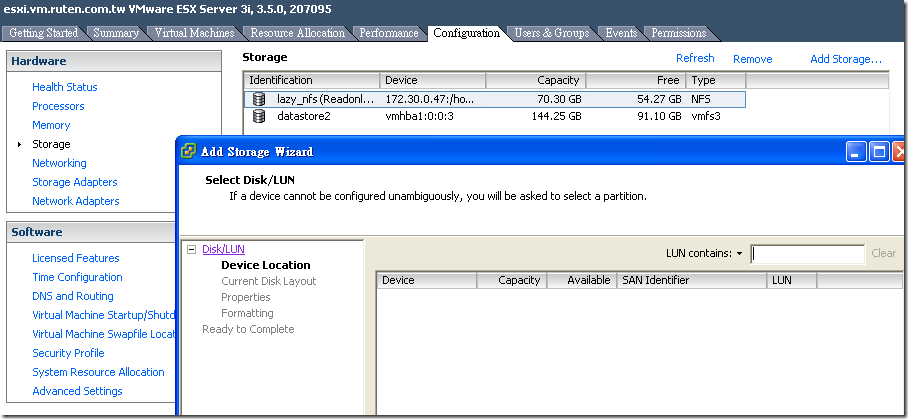Open the Virtual Machines tab
Viewport: 908px width, 419px height.
(194, 33)
